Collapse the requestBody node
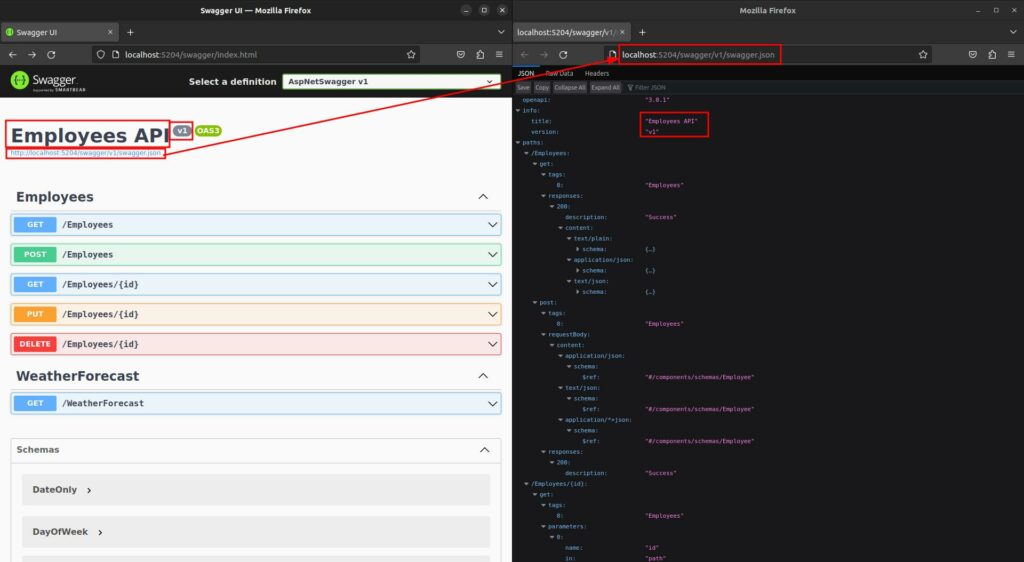The height and width of the screenshot is (562, 1024). tap(544, 335)
